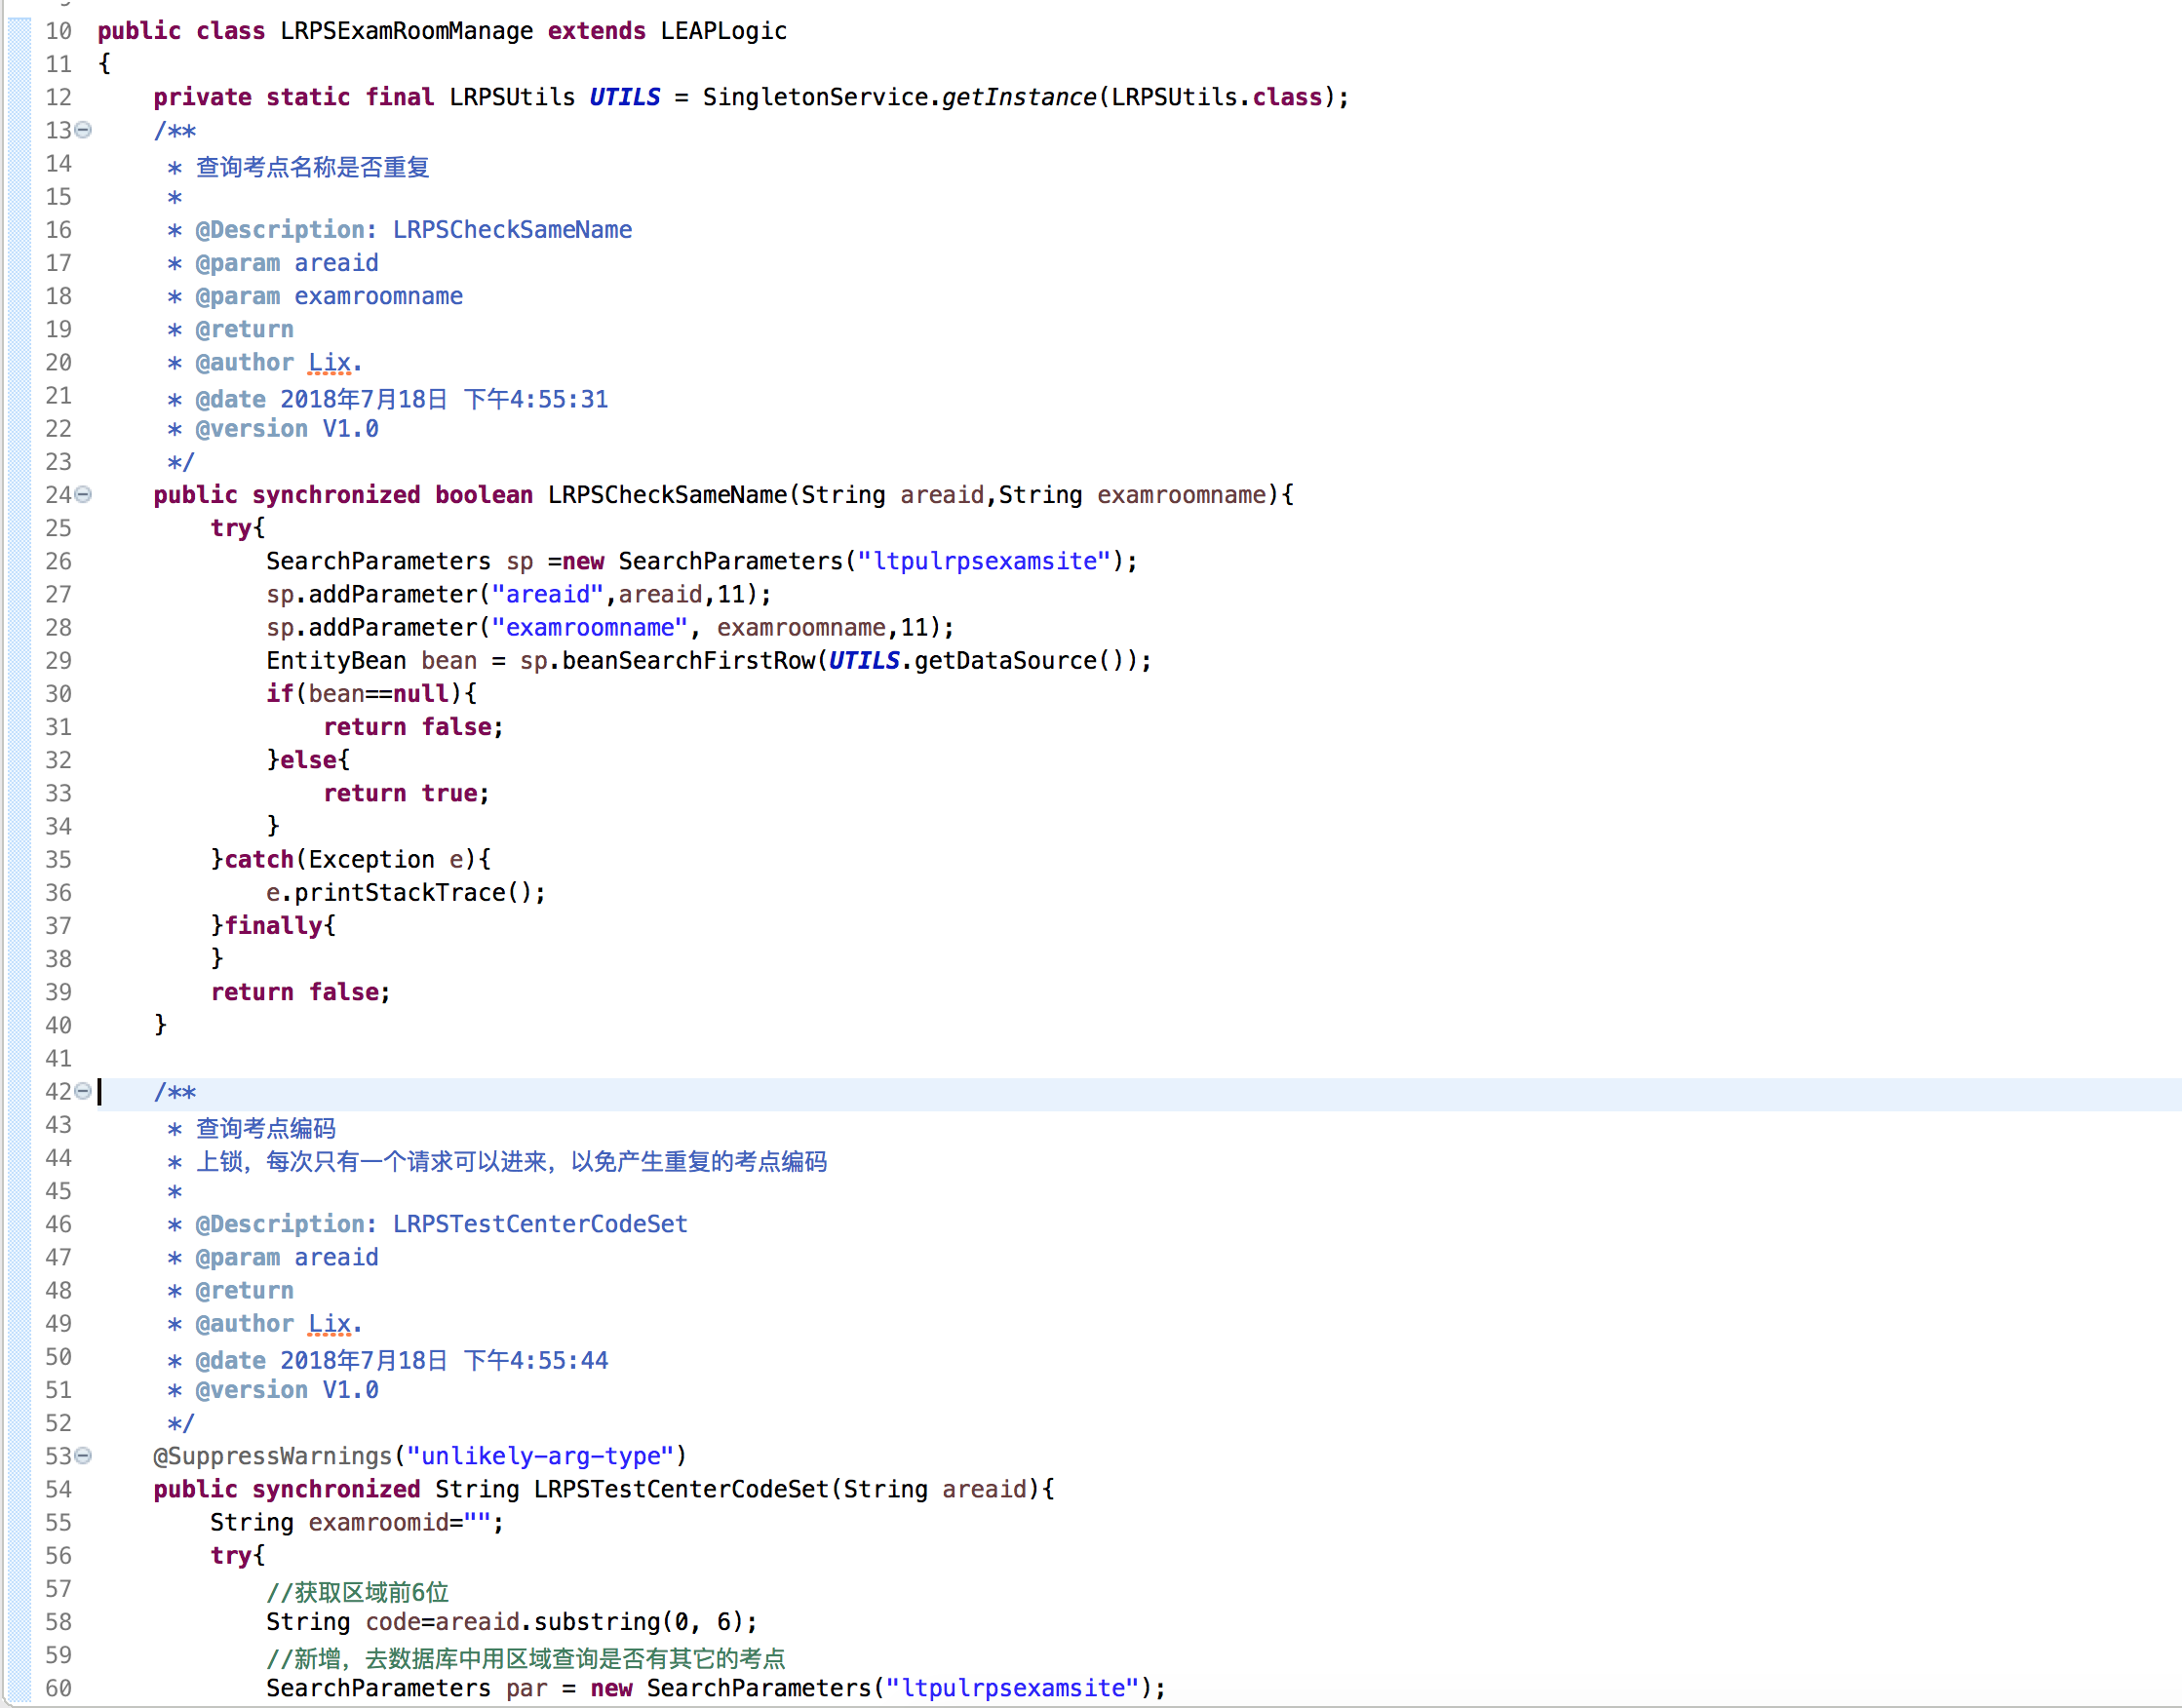Click the class name LRPSExamRoomManage
This screenshot has height=1708, width=2182.
(x=407, y=31)
